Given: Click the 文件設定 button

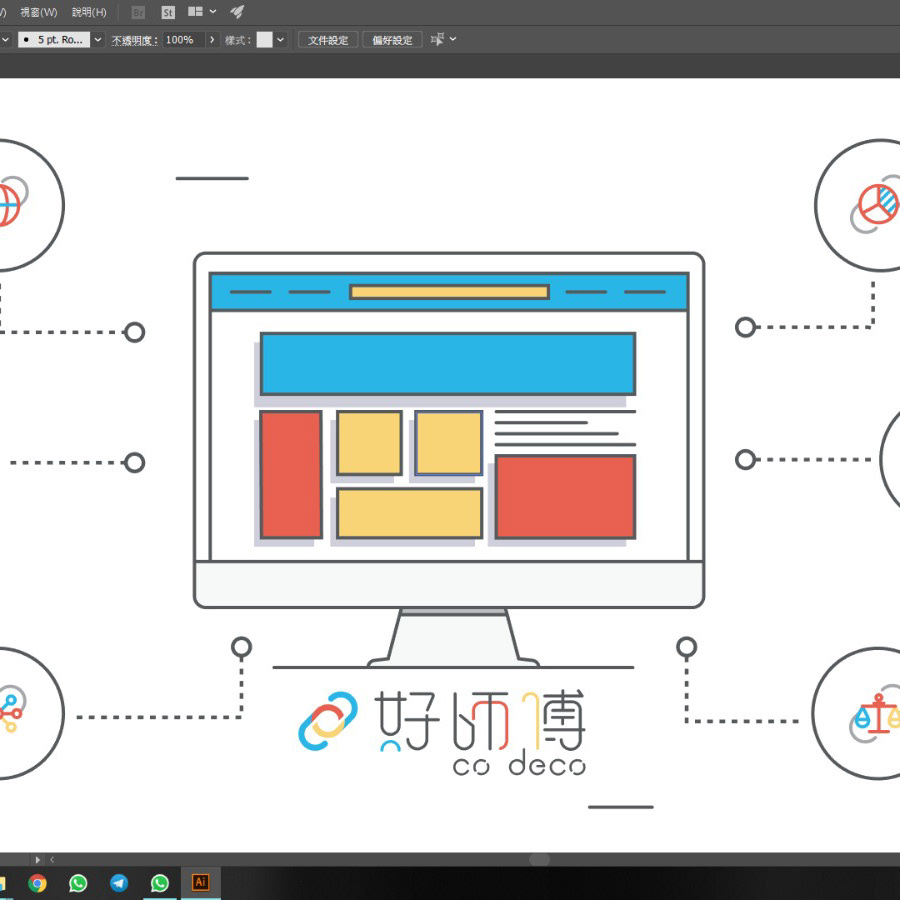Looking at the screenshot, I should (x=328, y=40).
